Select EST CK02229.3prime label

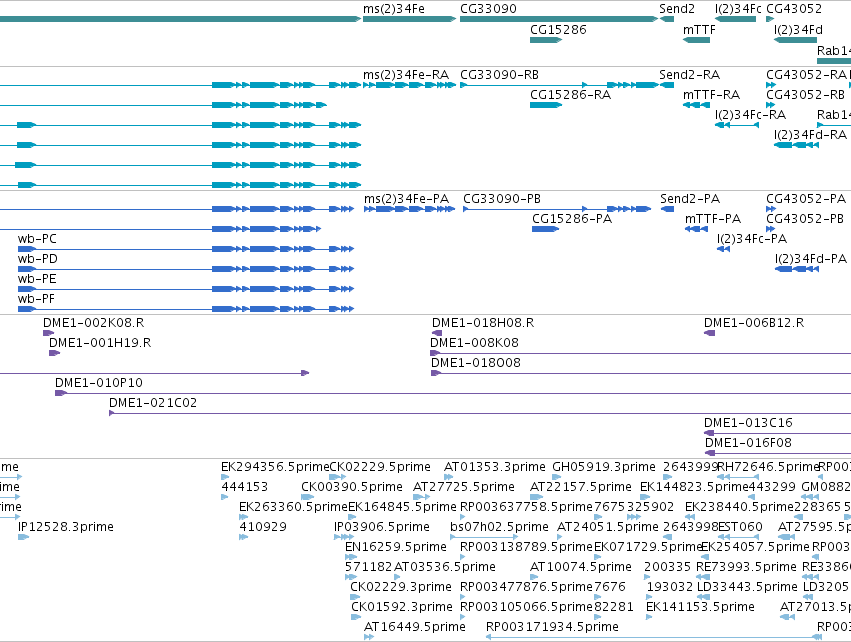point(401,587)
